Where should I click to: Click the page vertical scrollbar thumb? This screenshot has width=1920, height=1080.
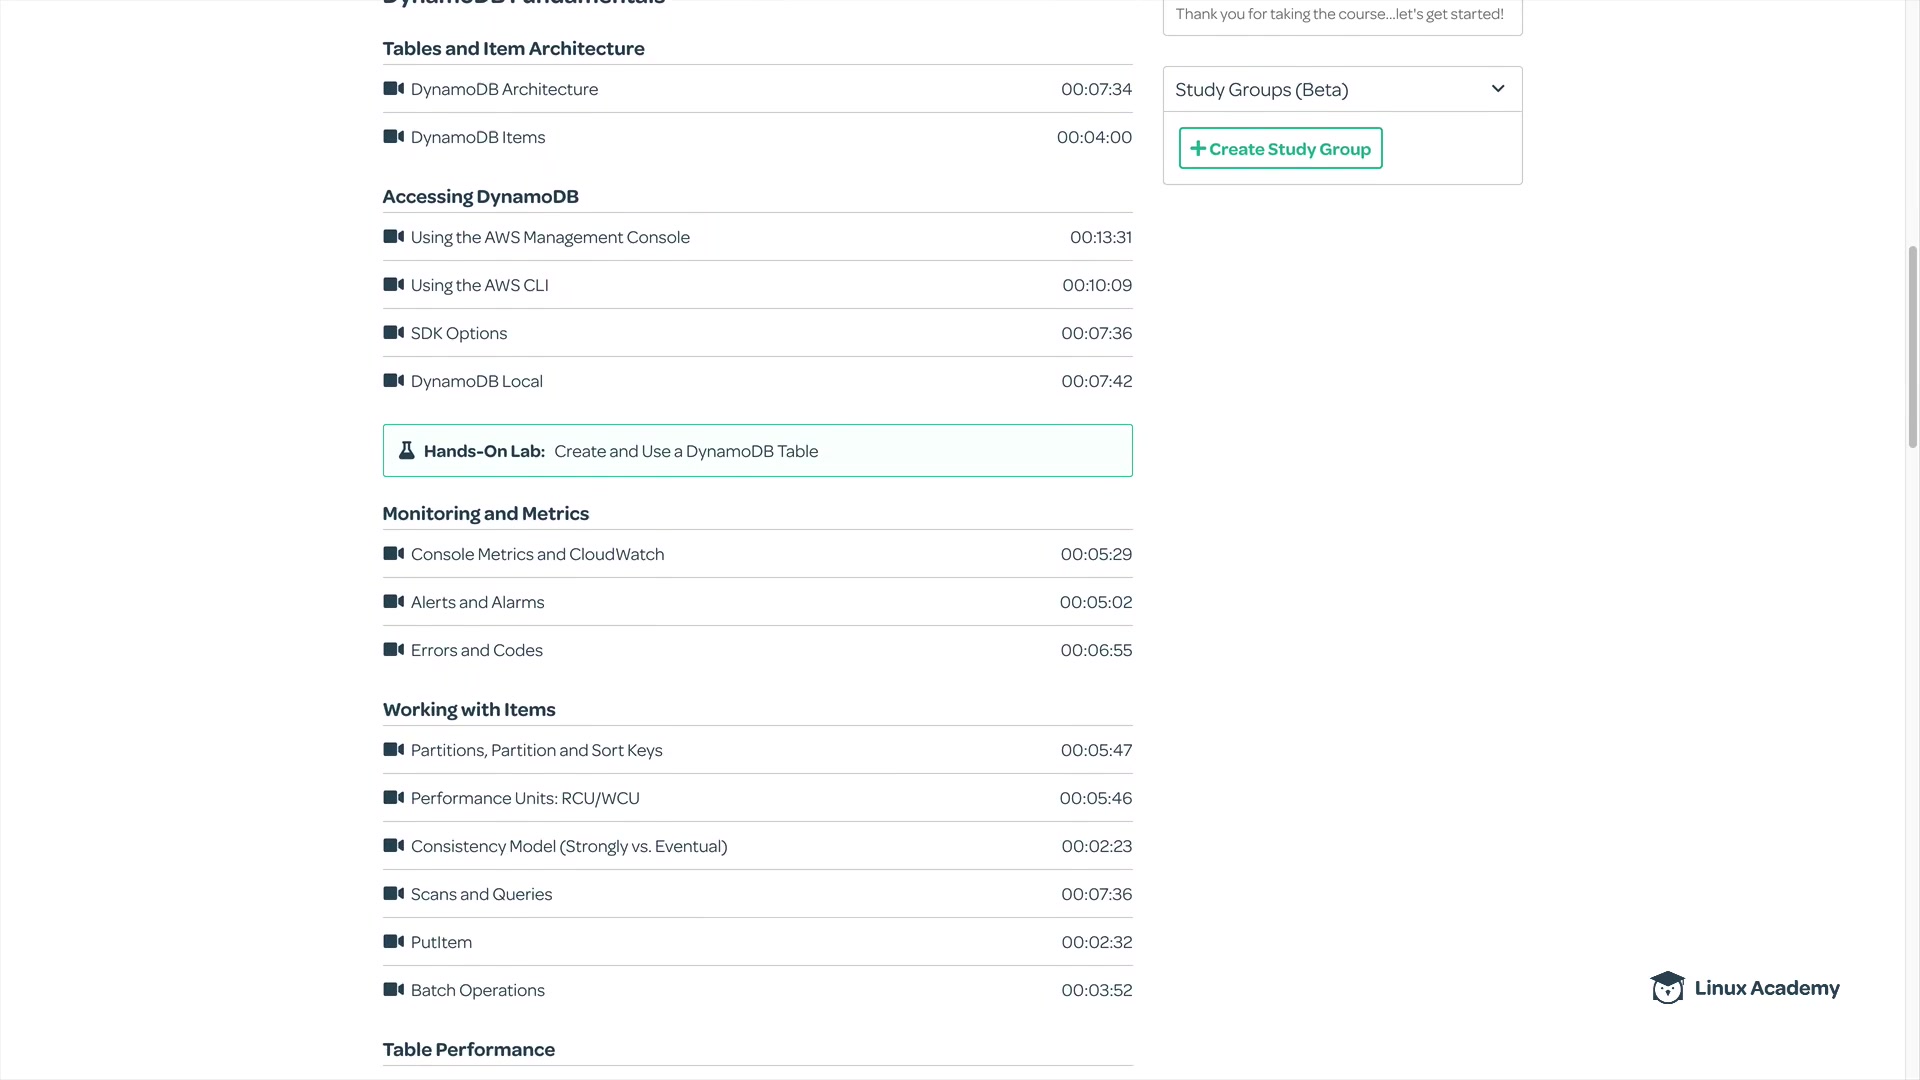pyautogui.click(x=1912, y=345)
